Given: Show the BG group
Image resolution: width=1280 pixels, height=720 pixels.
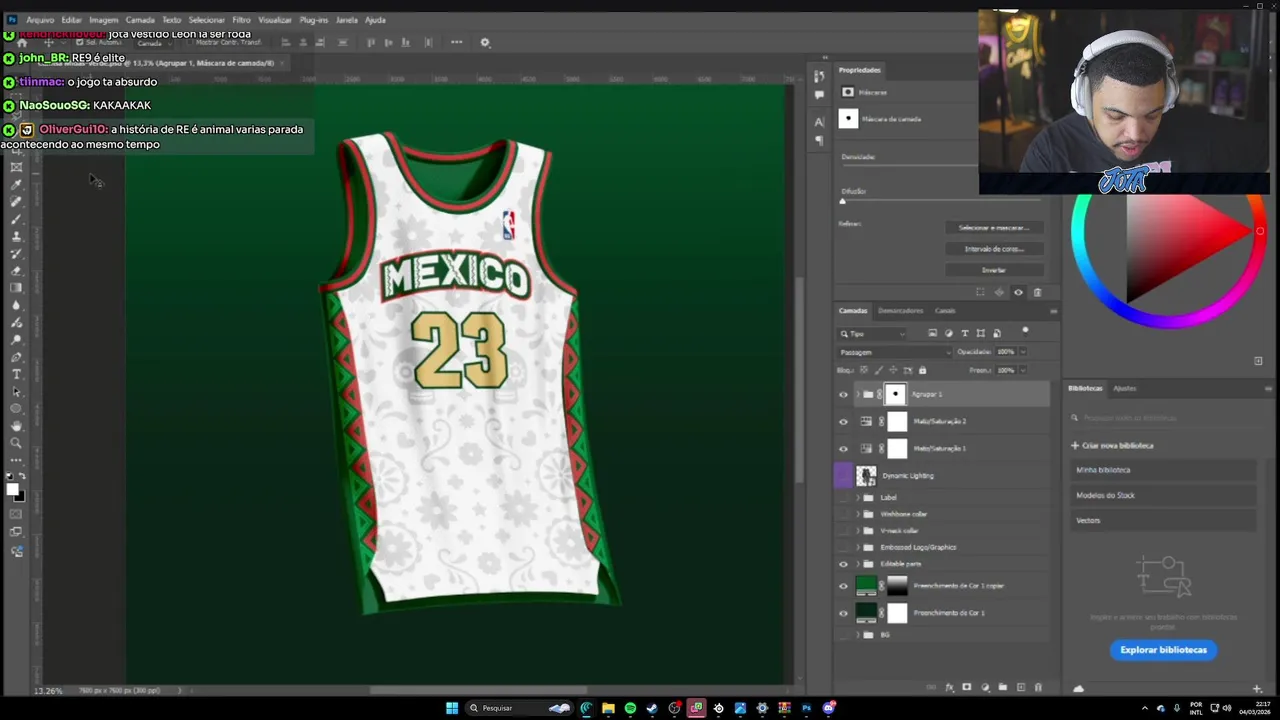Looking at the screenshot, I should tap(843, 635).
